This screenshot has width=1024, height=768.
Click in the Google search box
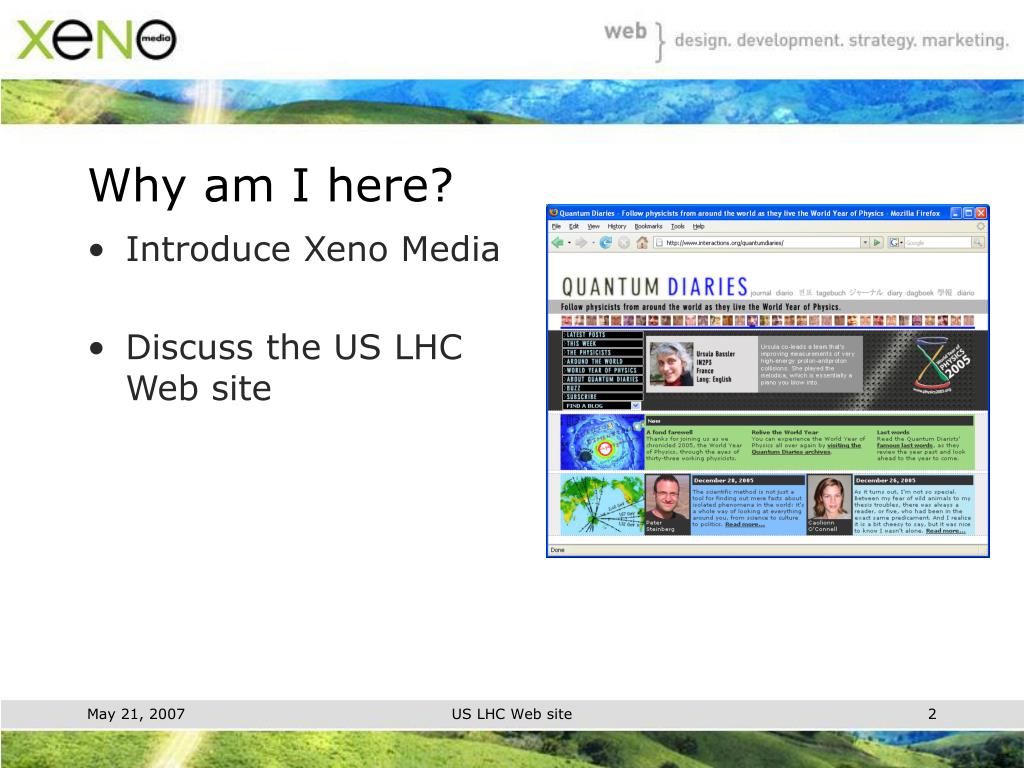[x=937, y=242]
